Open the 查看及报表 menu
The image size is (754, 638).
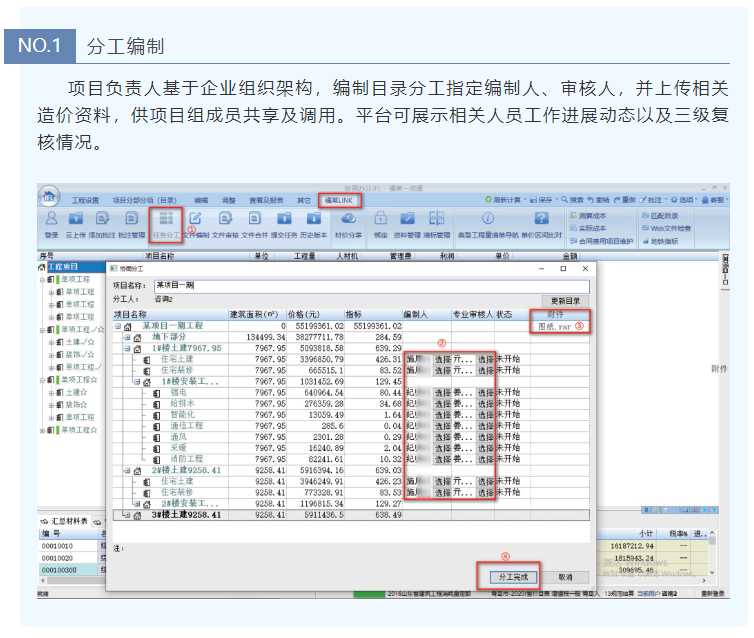266,200
